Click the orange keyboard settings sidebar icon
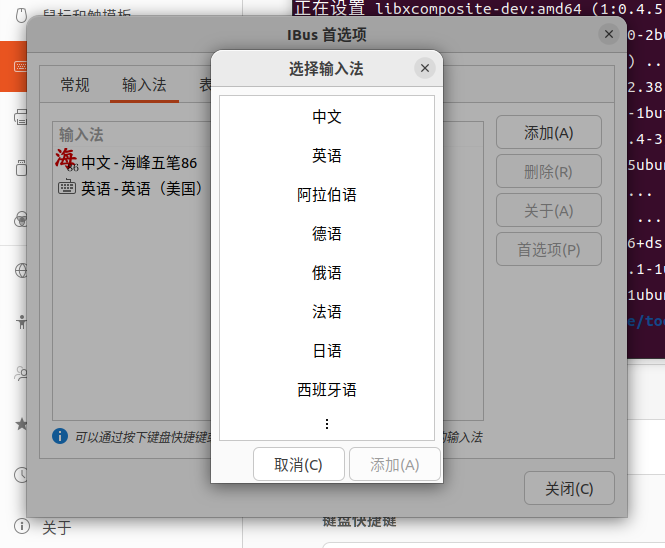This screenshot has width=665, height=548. pyautogui.click(x=20, y=67)
